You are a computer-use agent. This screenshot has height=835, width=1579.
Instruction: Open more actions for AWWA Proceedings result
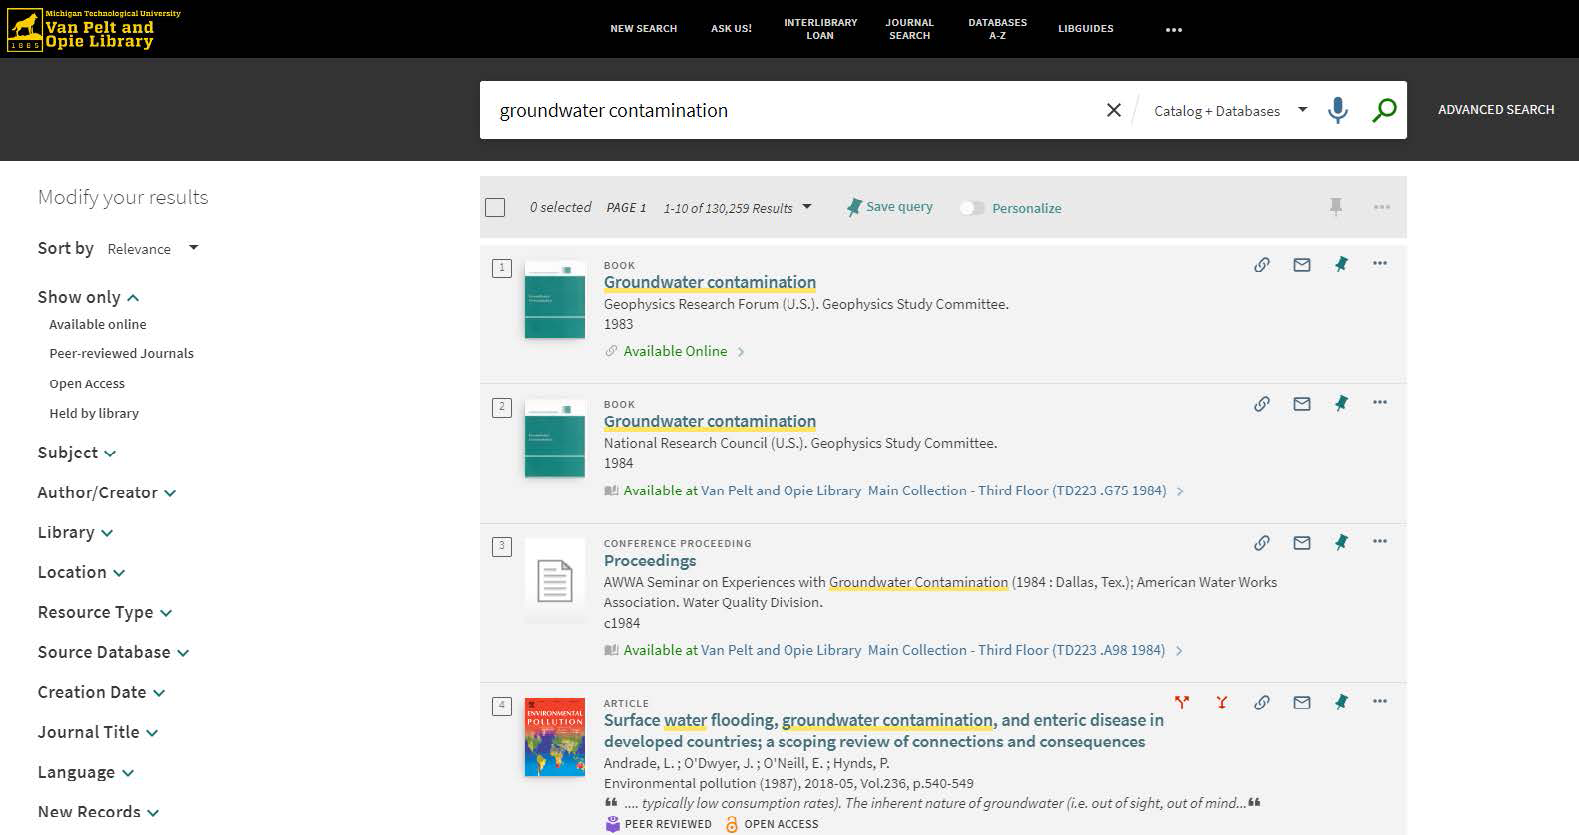pos(1380,541)
